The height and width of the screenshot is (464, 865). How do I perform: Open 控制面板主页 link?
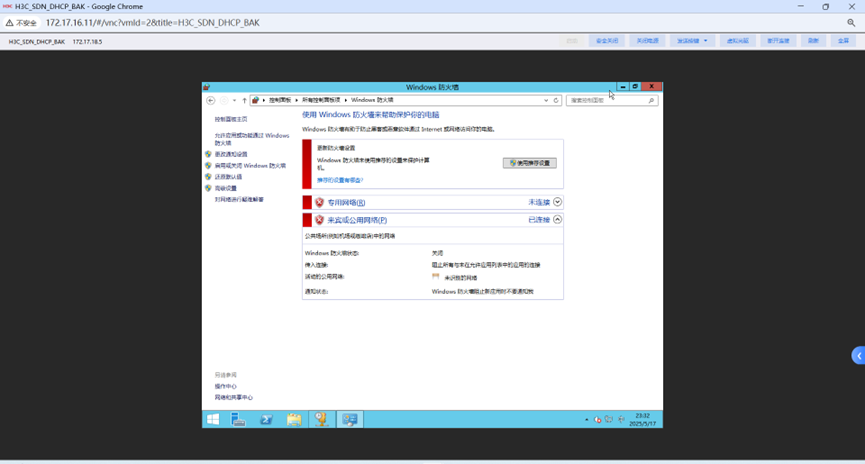tap(231, 119)
